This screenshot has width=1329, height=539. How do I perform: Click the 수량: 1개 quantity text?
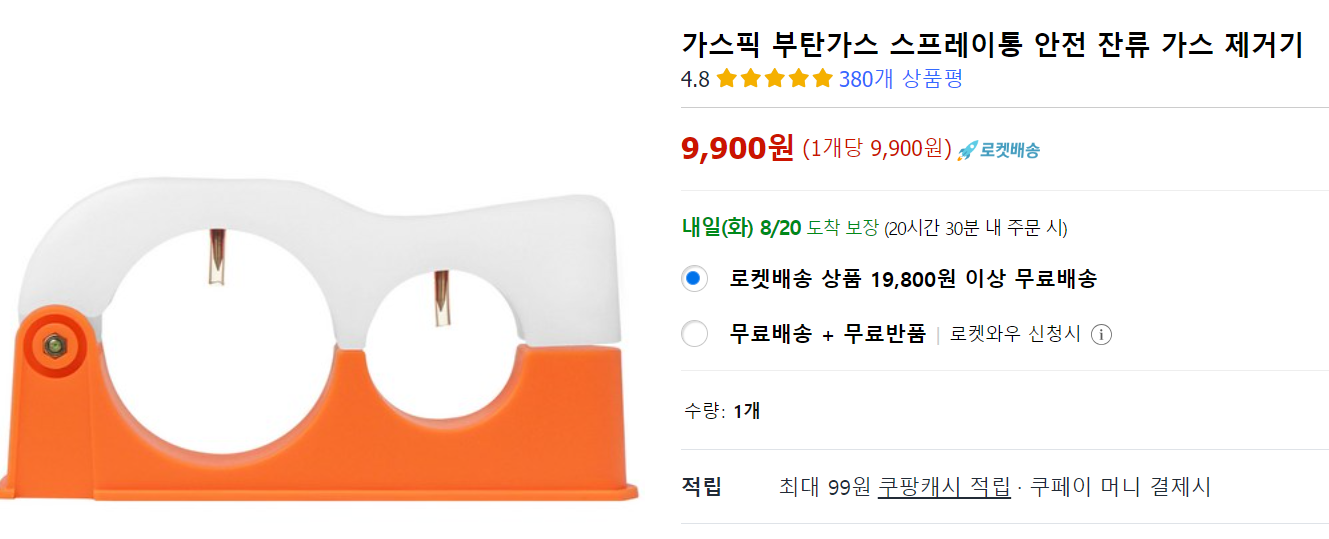[722, 410]
